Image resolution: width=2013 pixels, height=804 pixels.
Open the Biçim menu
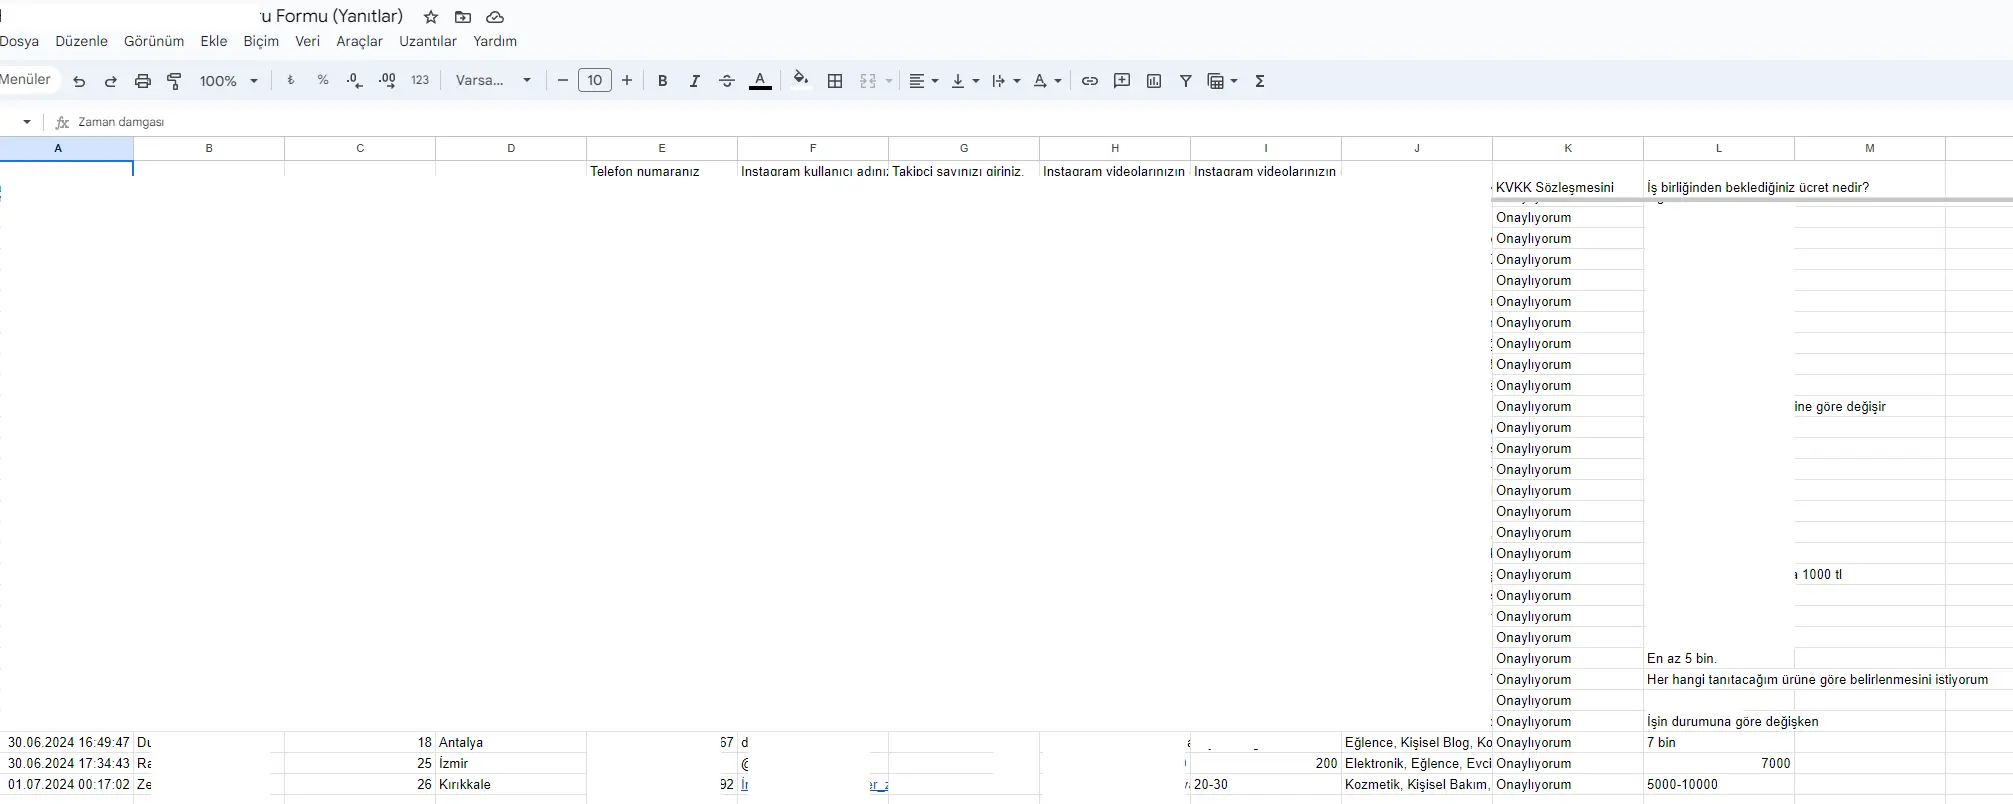(x=261, y=41)
